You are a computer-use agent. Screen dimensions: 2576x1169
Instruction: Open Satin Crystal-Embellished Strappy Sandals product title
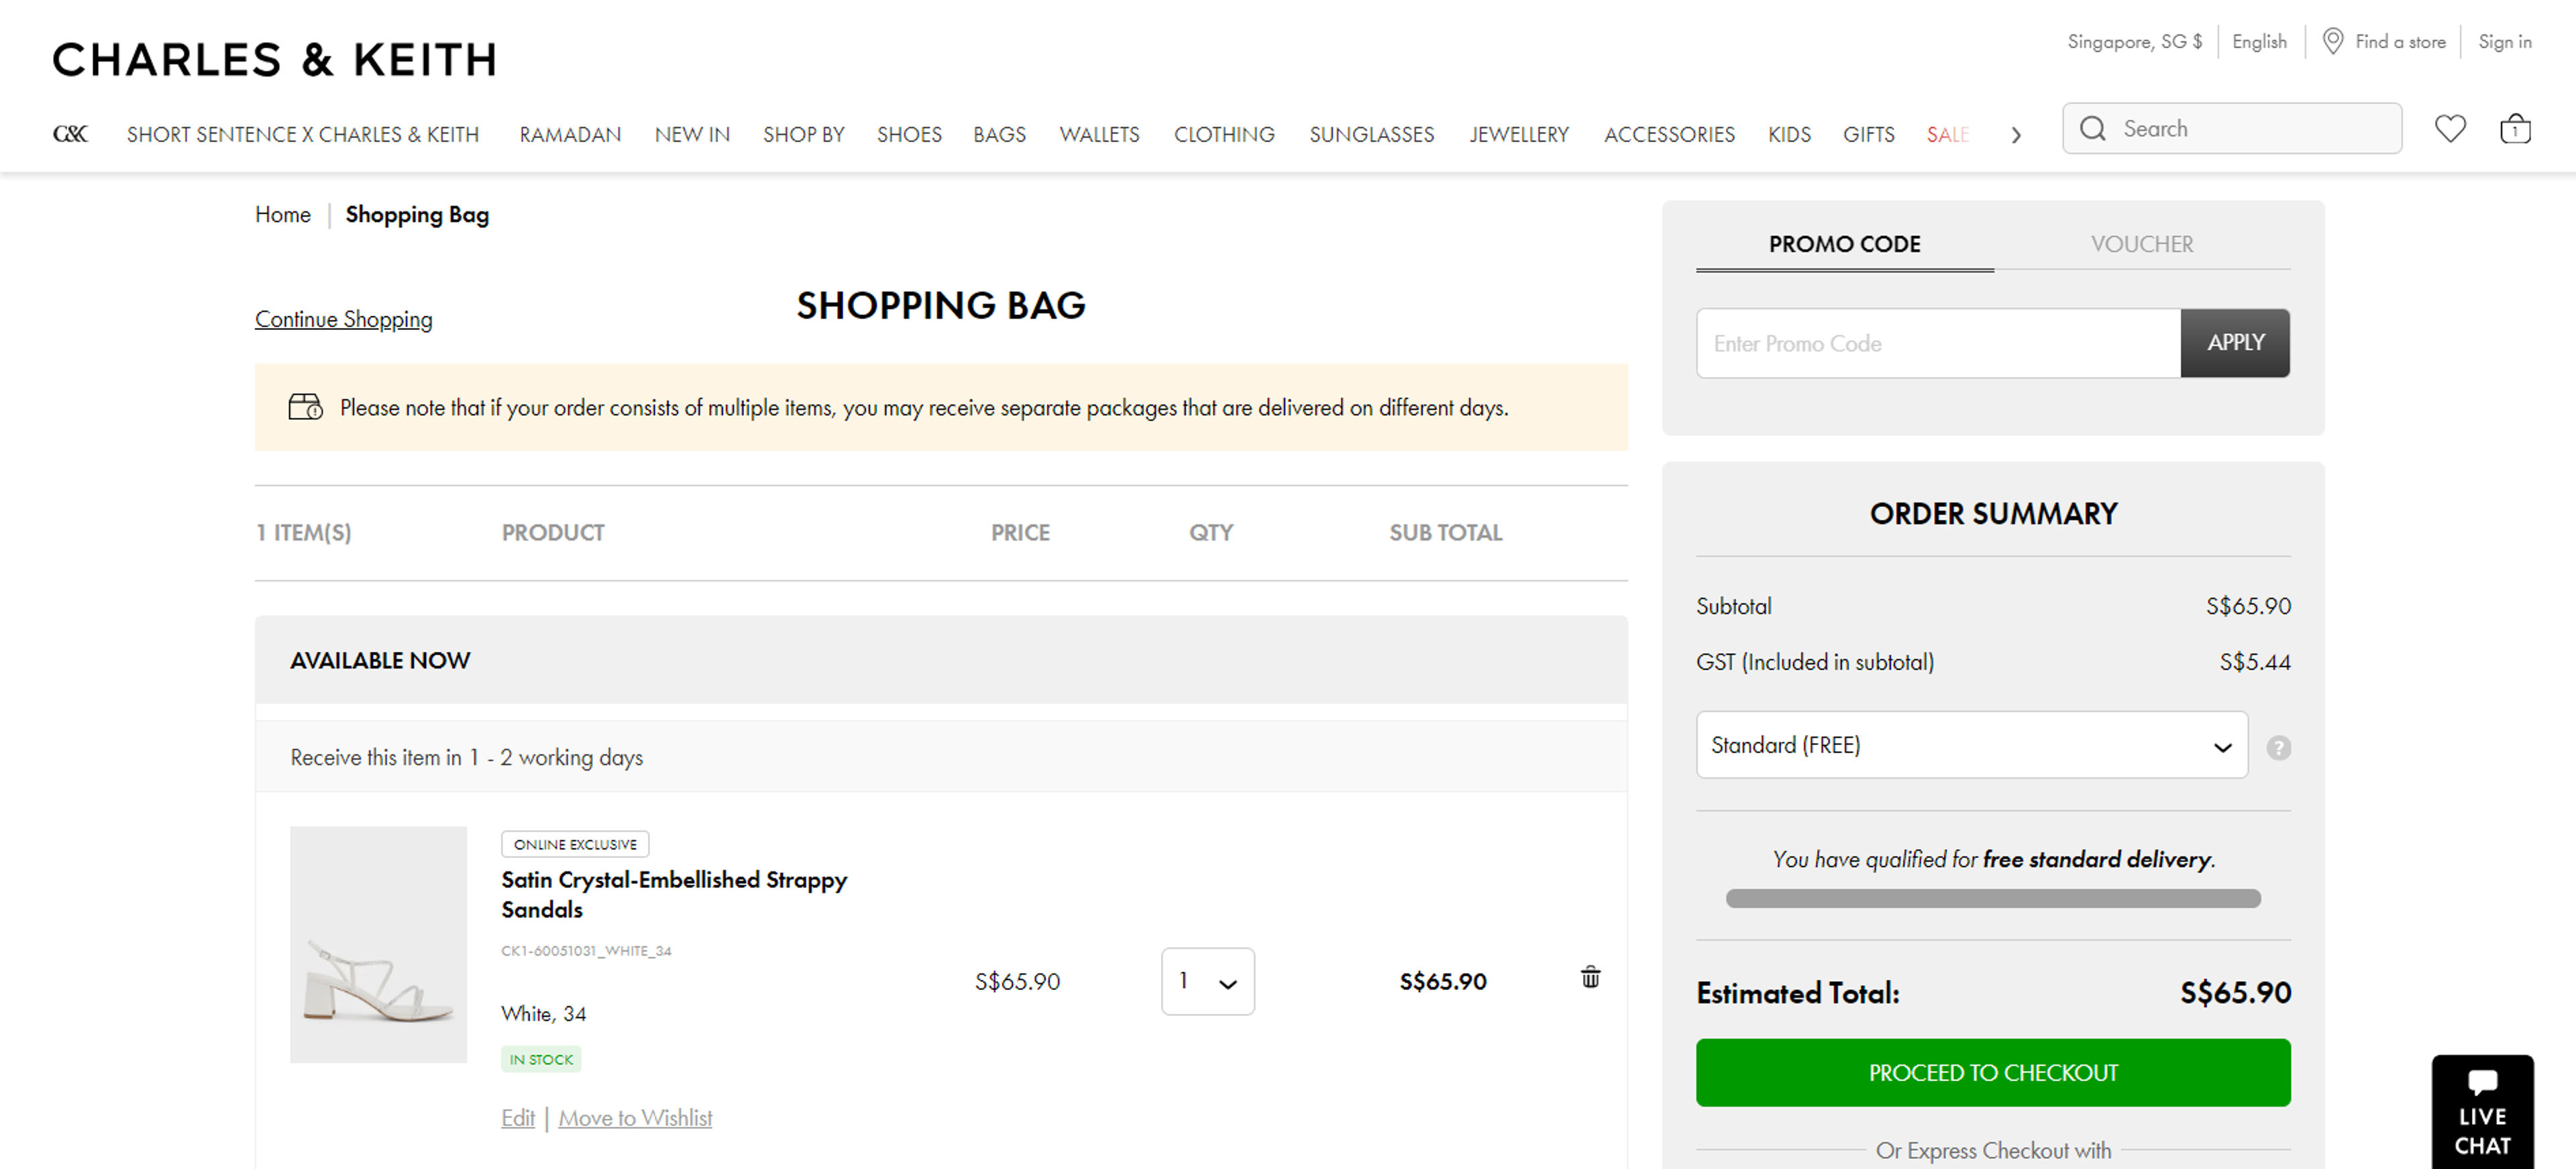tap(673, 894)
